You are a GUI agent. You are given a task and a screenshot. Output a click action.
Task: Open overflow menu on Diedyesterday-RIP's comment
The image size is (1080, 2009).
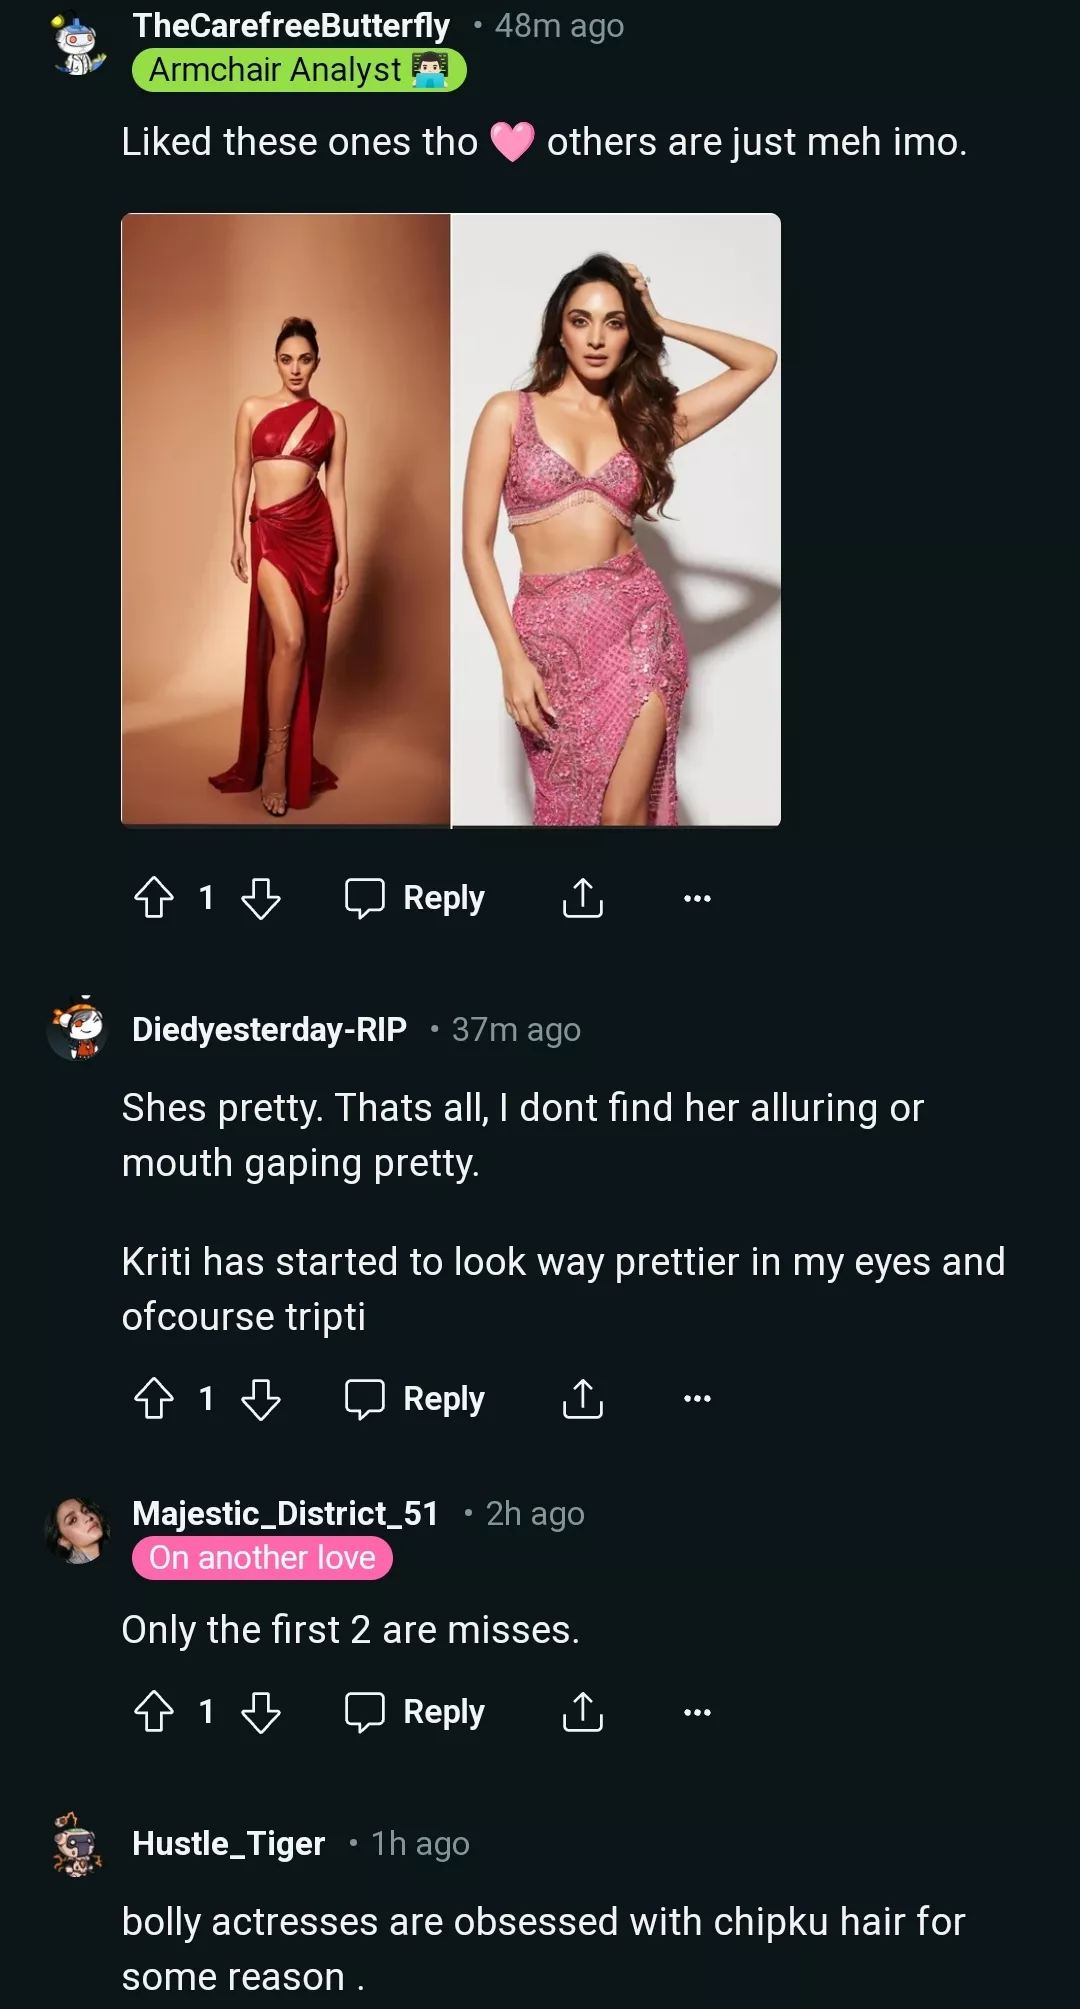coord(697,1398)
